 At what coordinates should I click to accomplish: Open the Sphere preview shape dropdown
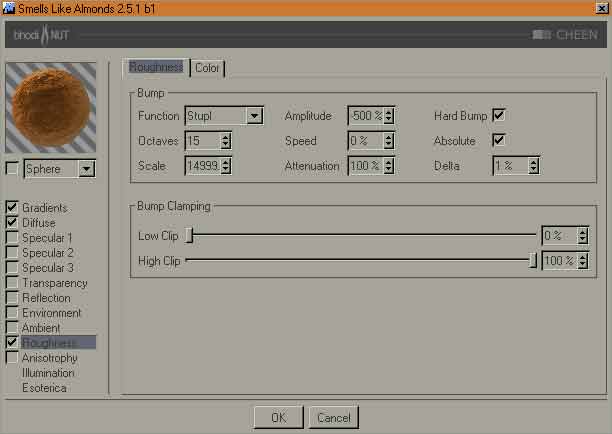[x=86, y=169]
